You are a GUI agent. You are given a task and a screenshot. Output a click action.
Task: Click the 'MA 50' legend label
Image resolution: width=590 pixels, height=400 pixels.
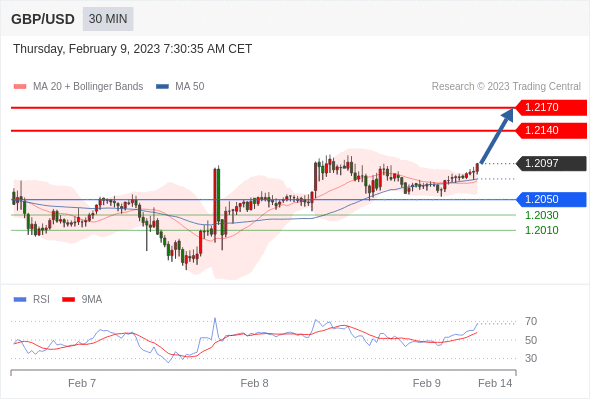click(190, 87)
